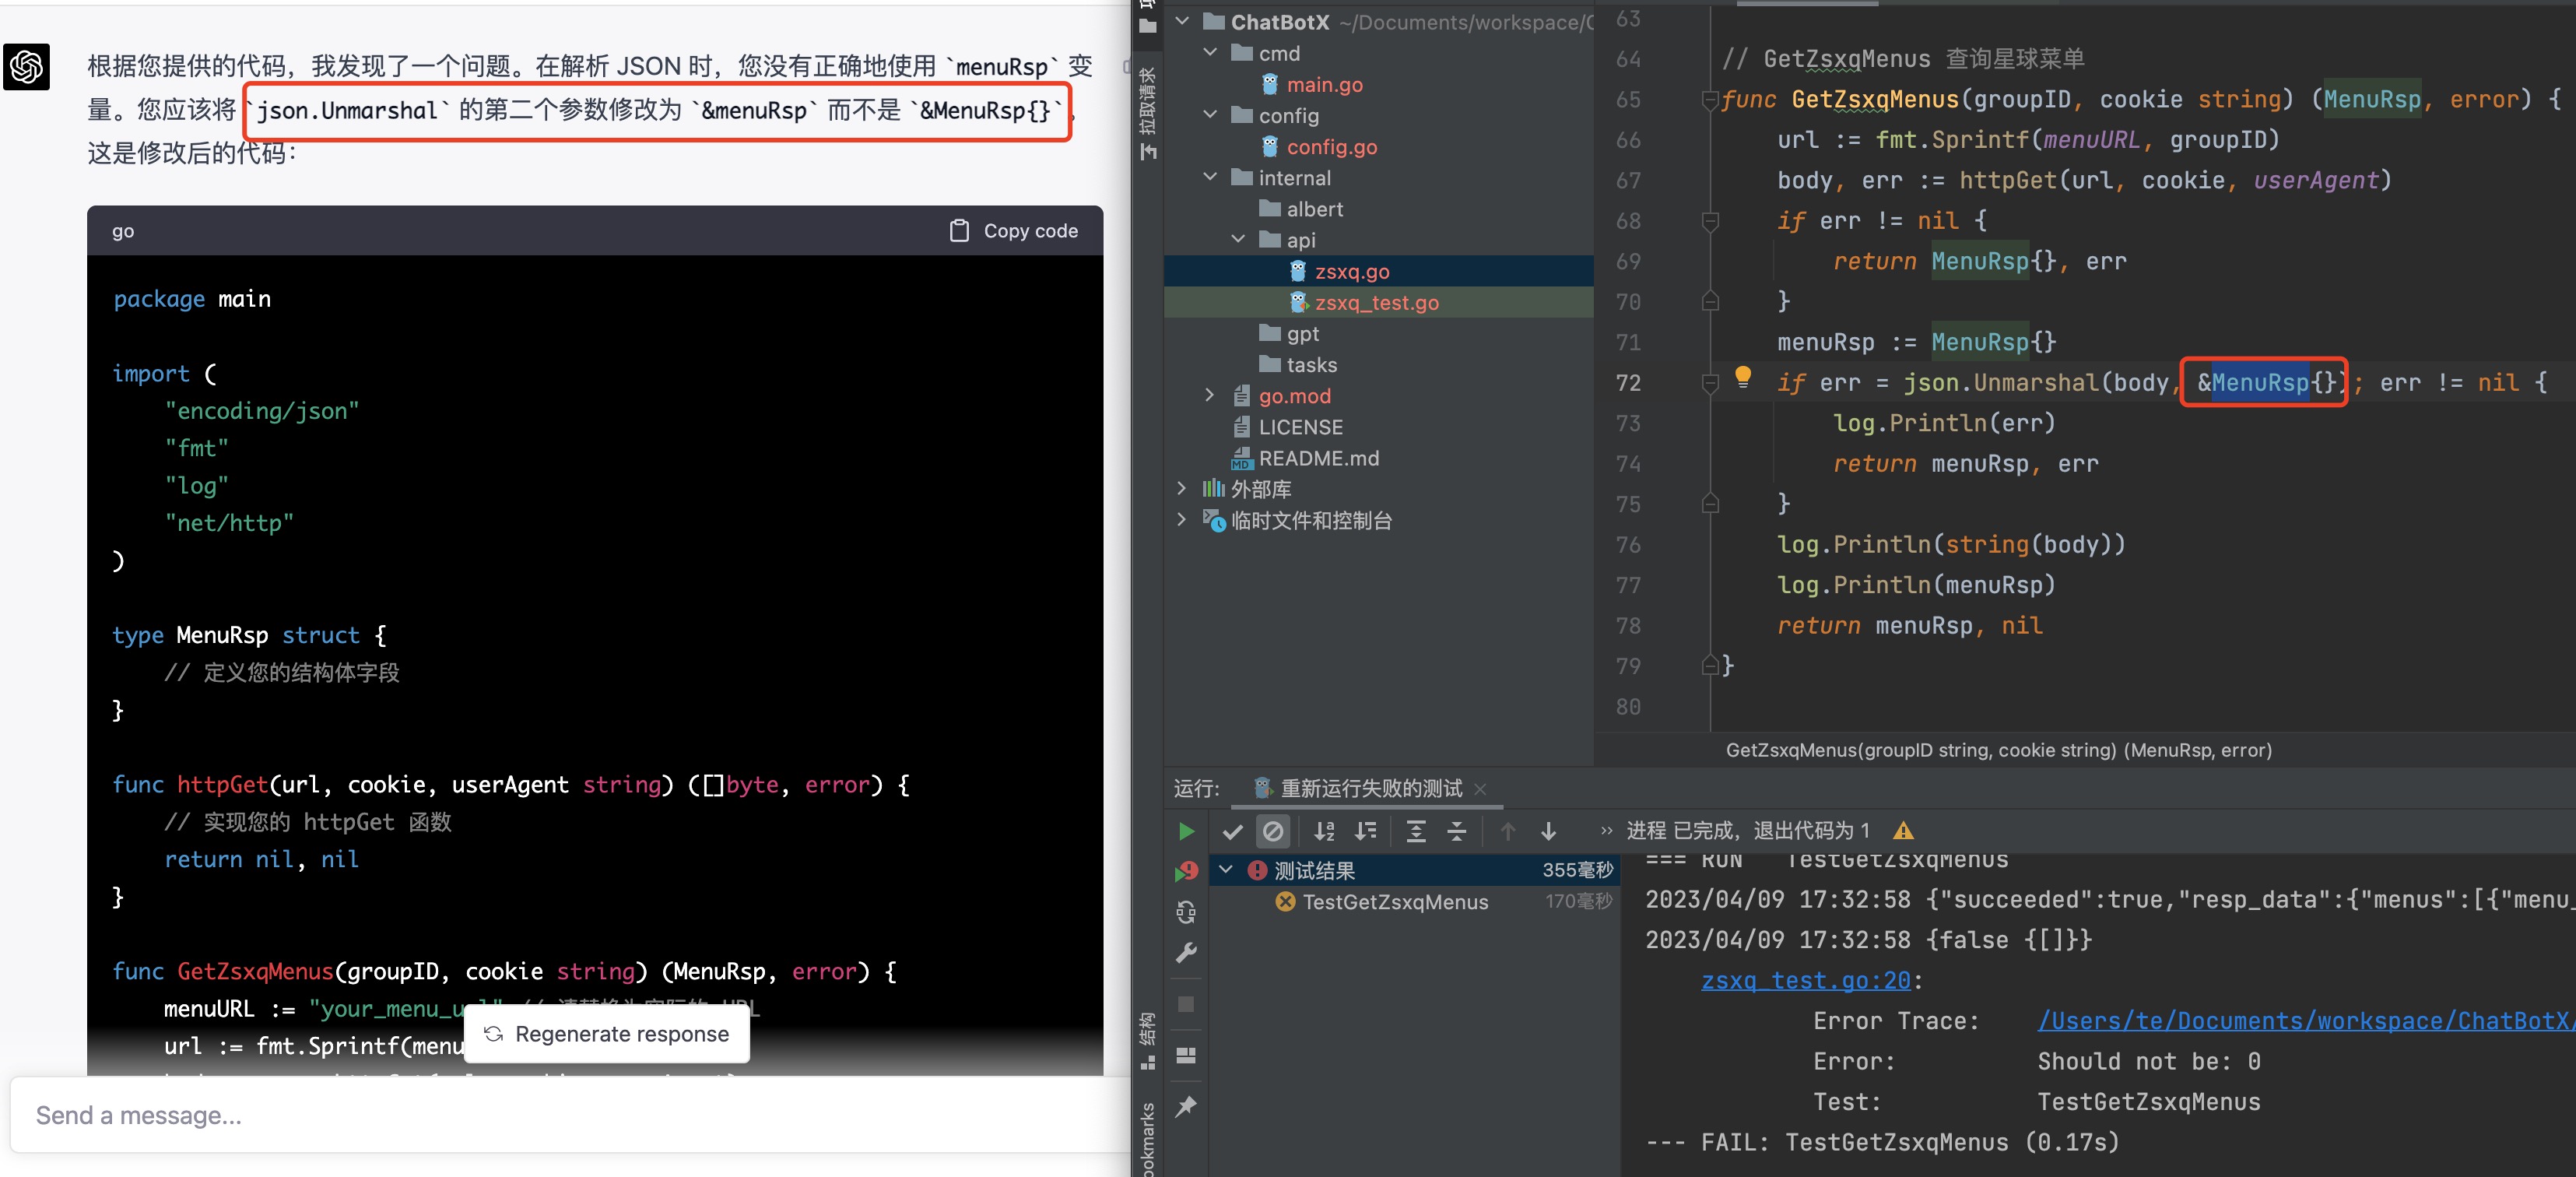Close the 重新运行失败的测试 run tab

(x=1481, y=789)
